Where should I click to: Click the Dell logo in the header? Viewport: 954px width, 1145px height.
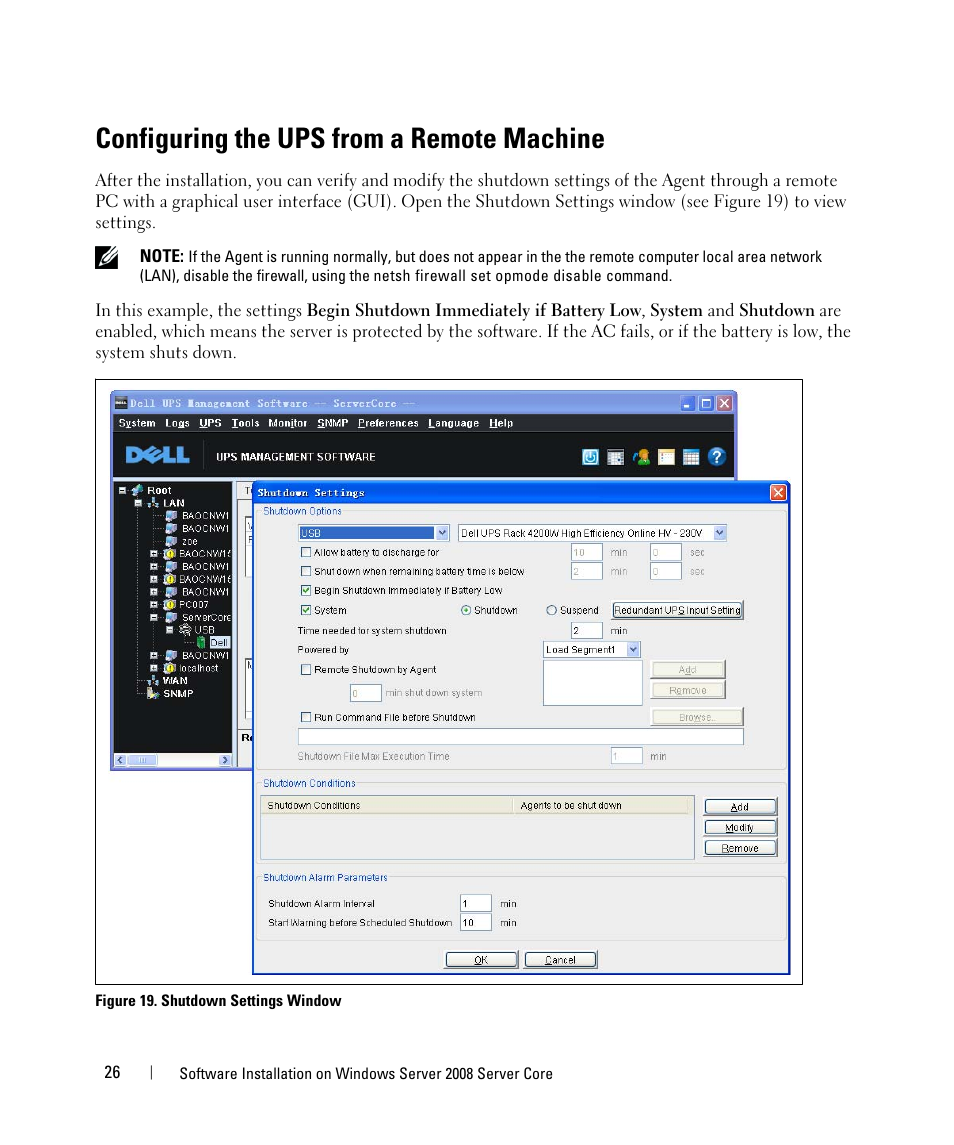[158, 456]
